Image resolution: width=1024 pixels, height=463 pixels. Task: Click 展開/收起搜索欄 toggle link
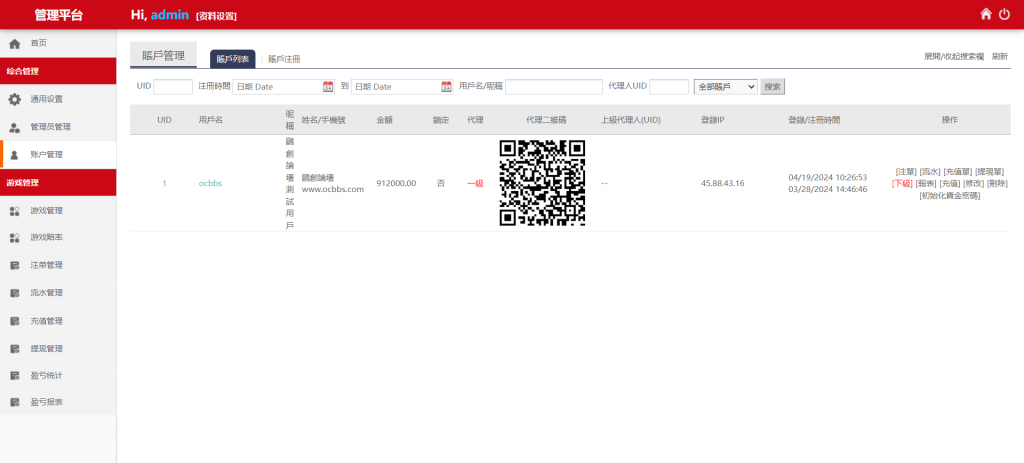pos(953,57)
